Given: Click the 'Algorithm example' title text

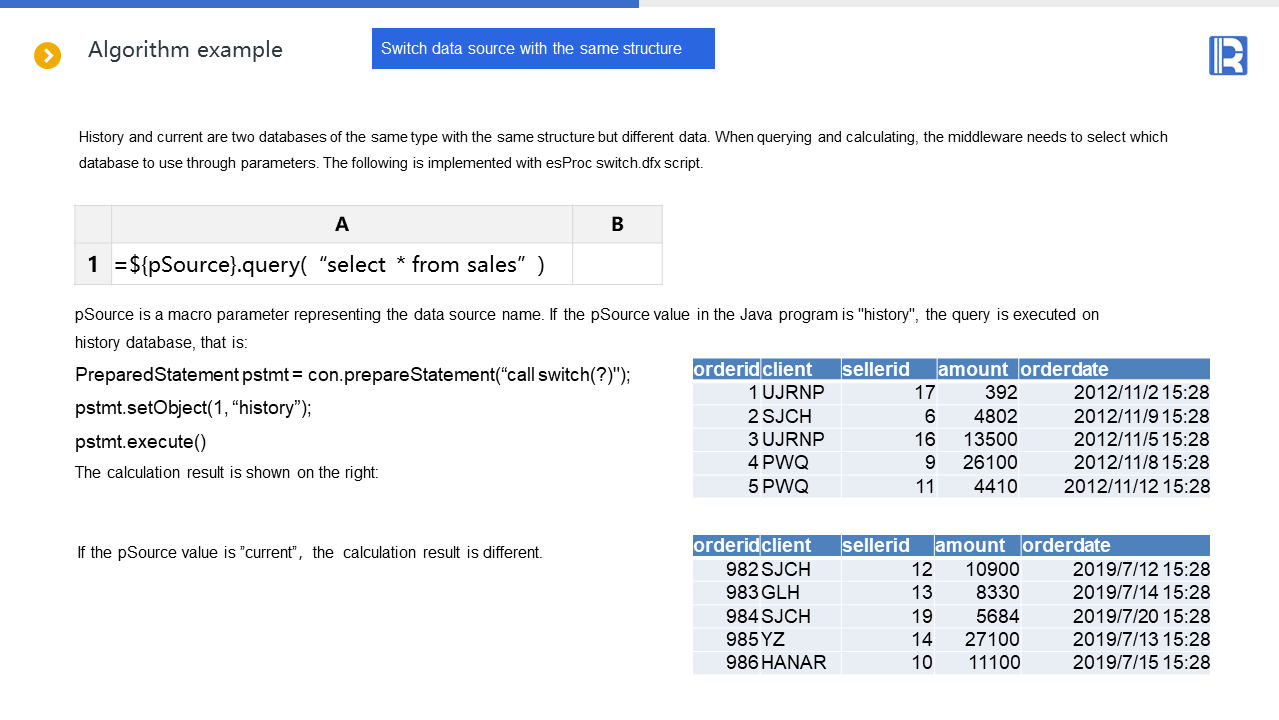Looking at the screenshot, I should pyautogui.click(x=185, y=50).
